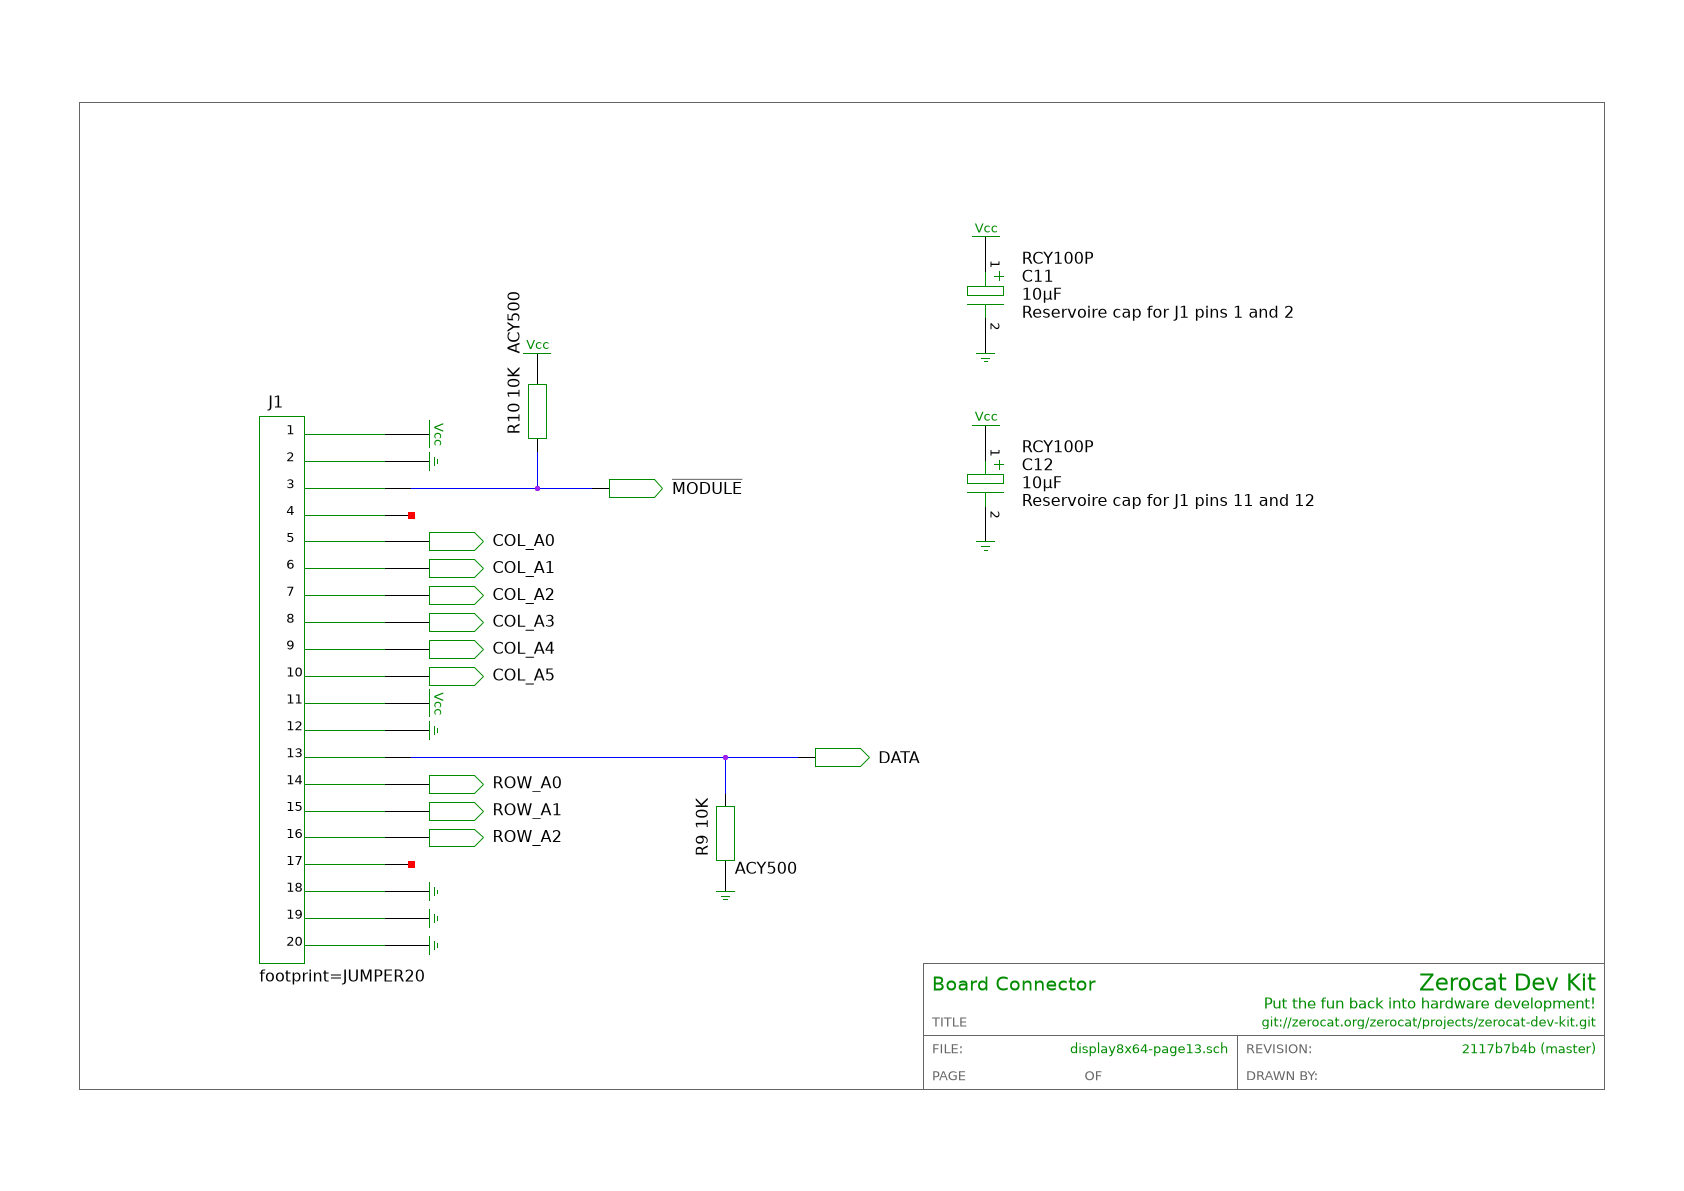This screenshot has height=1191, width=1684.
Task: Click the note about J1 pins 1 and 2
Action: [1158, 312]
